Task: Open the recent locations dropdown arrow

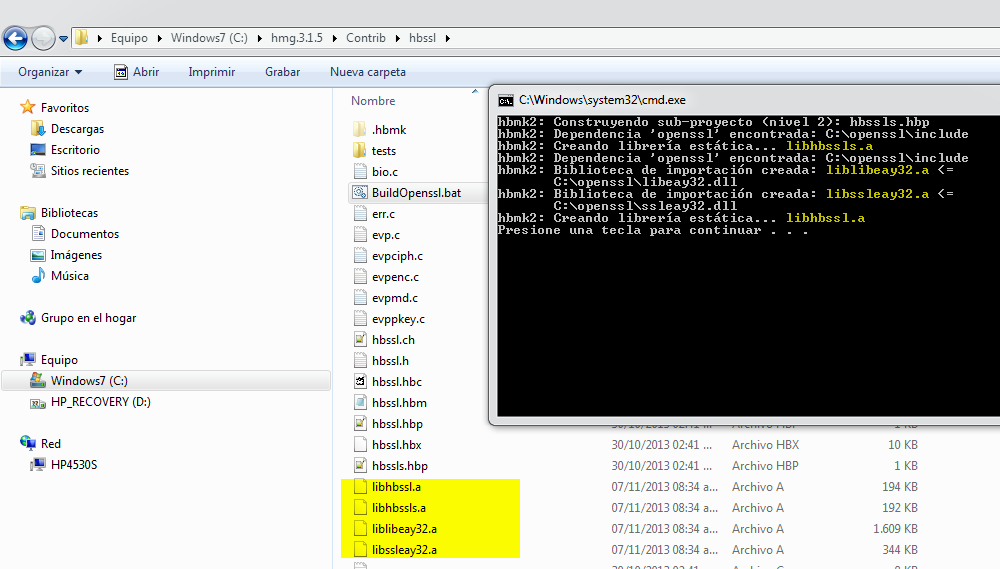Action: (x=64, y=39)
